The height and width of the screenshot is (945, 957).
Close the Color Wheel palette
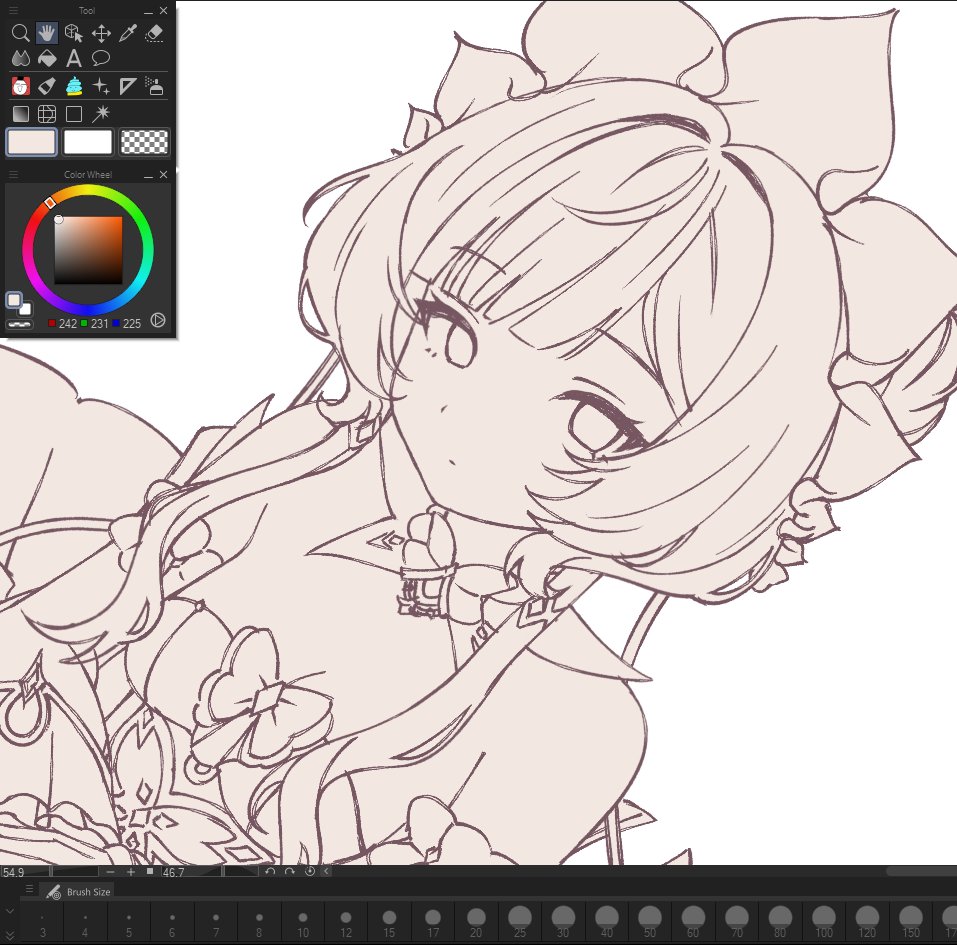pyautogui.click(x=164, y=175)
